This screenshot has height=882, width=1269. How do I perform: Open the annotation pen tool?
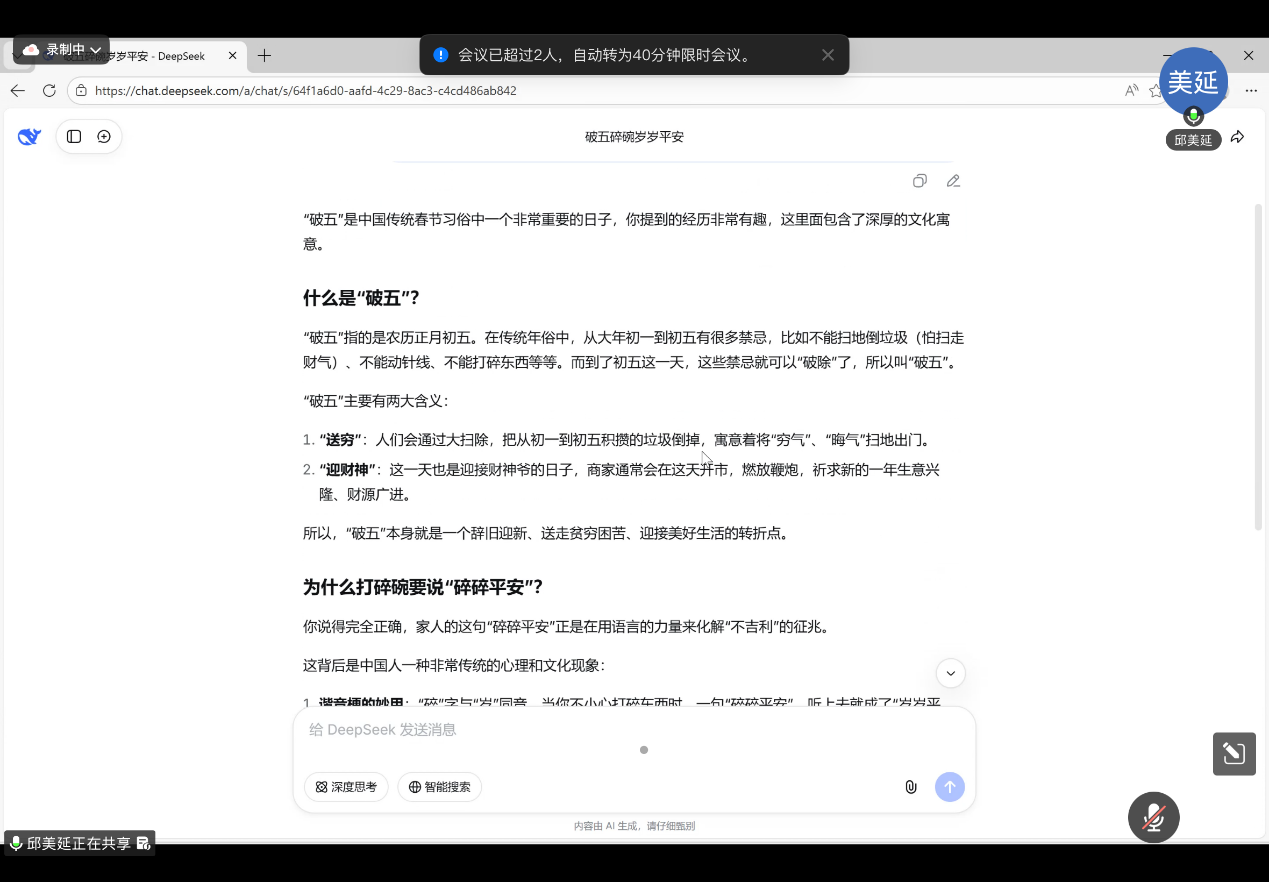pos(1233,754)
